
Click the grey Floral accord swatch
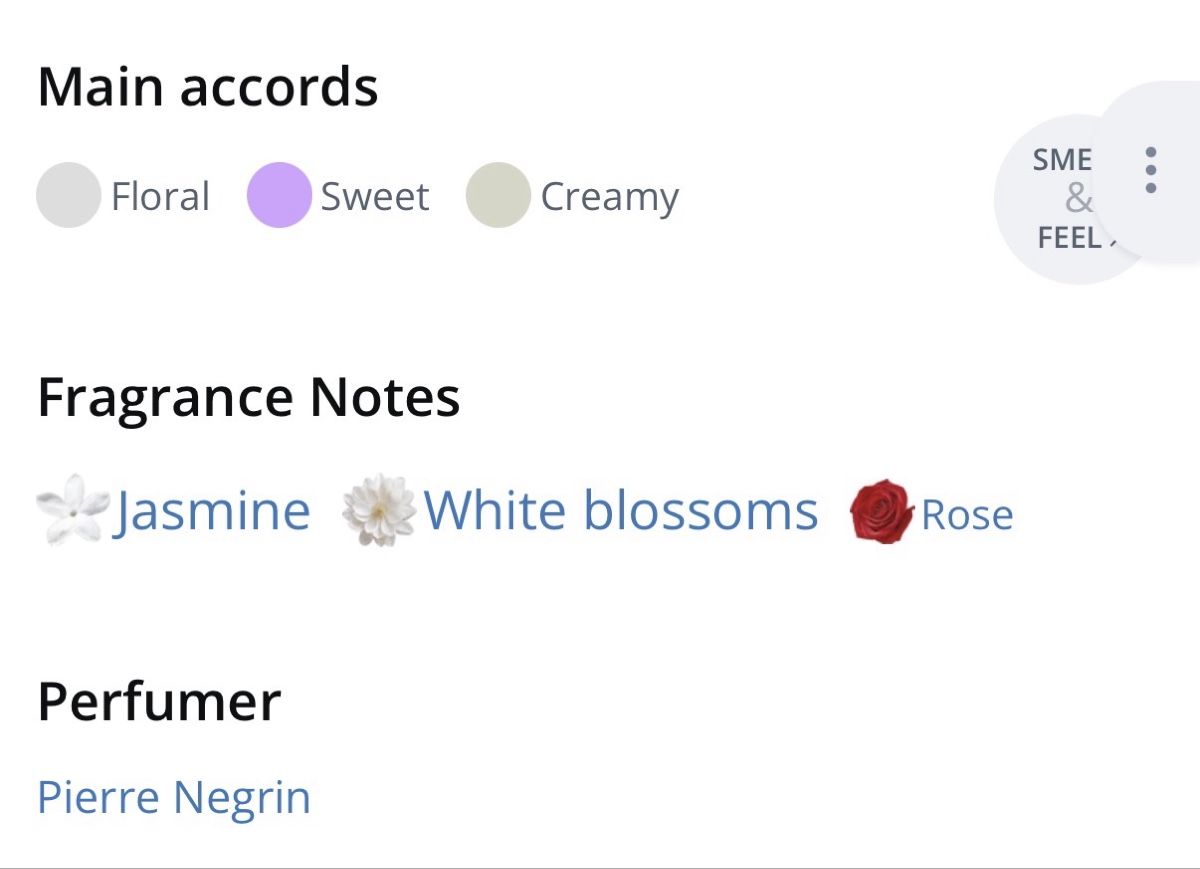coord(68,195)
